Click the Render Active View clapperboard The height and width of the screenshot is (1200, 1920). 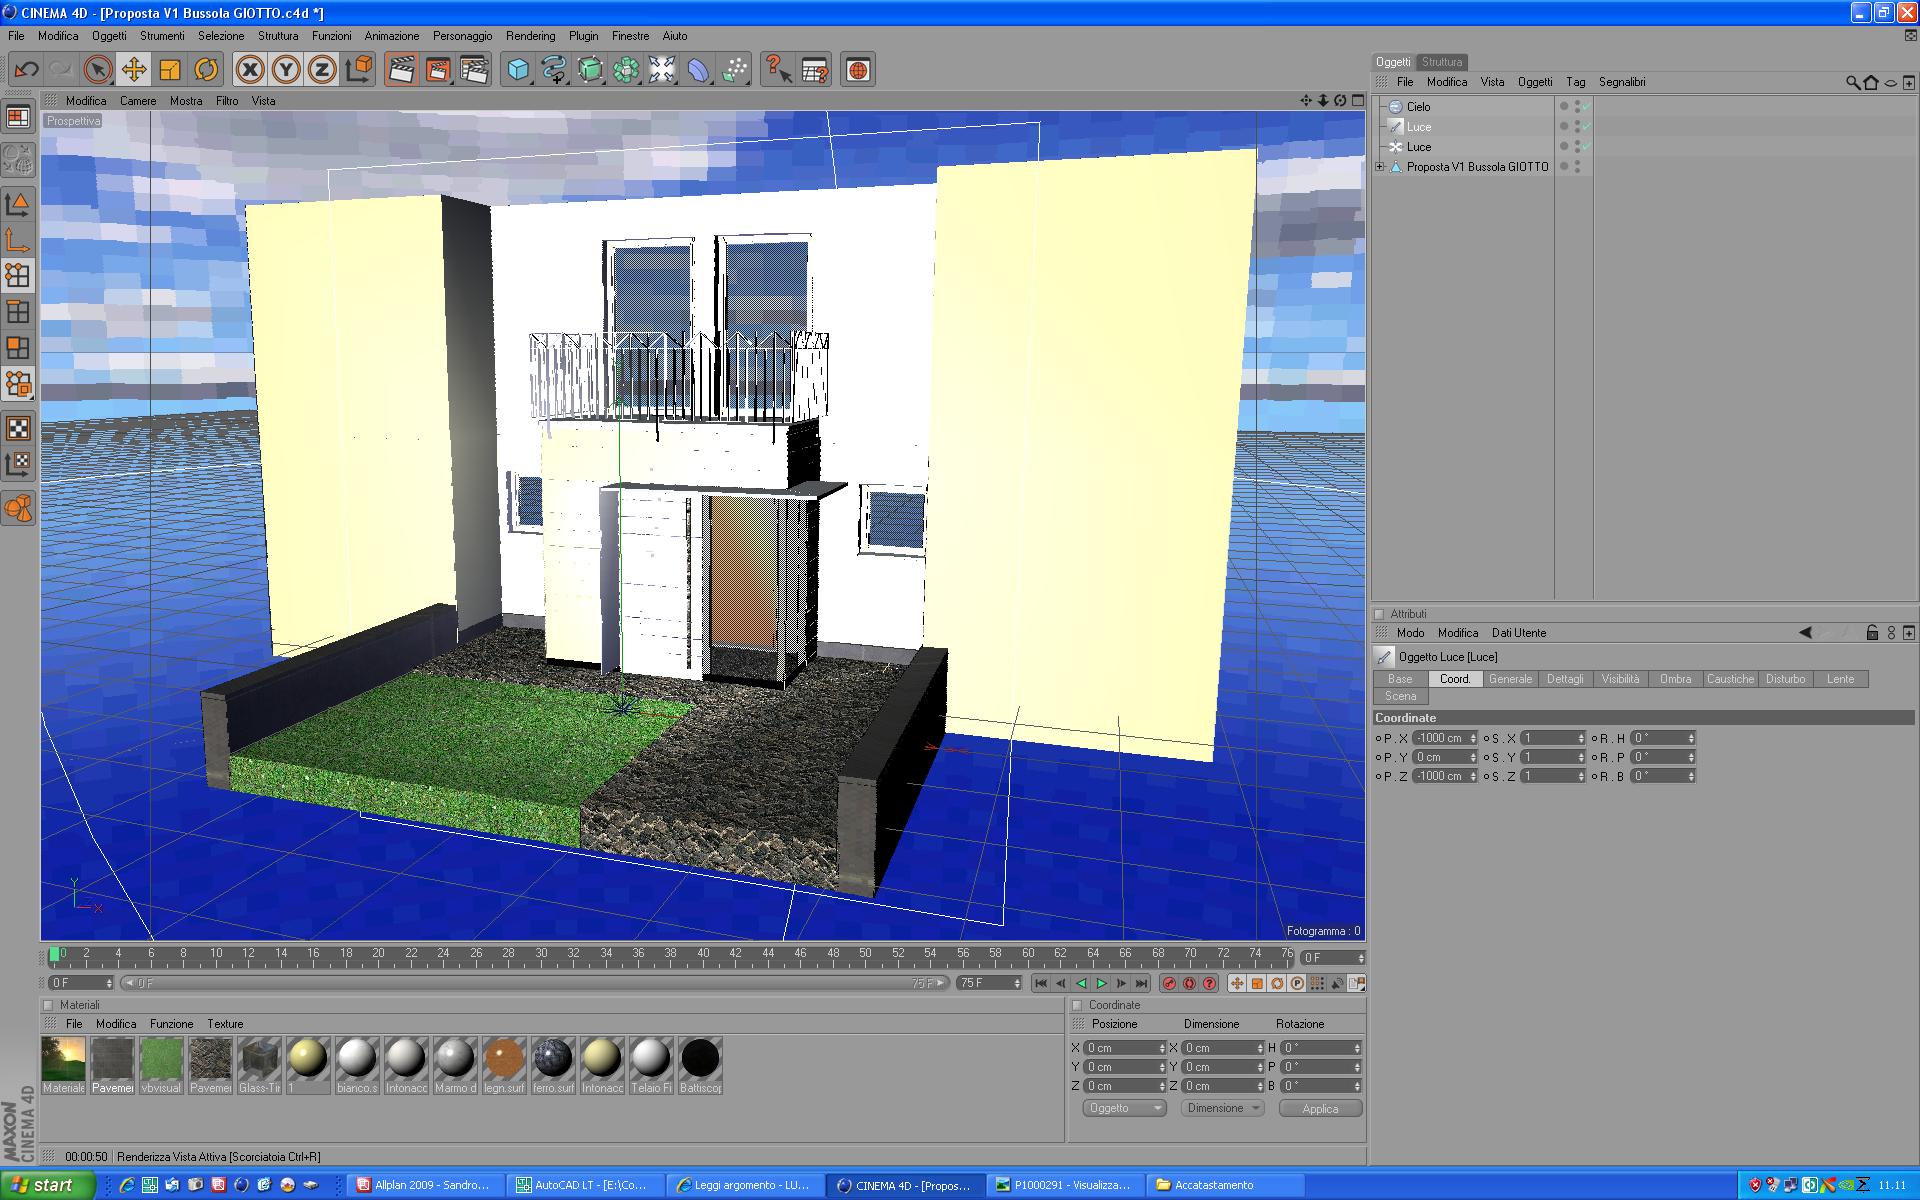coord(401,70)
